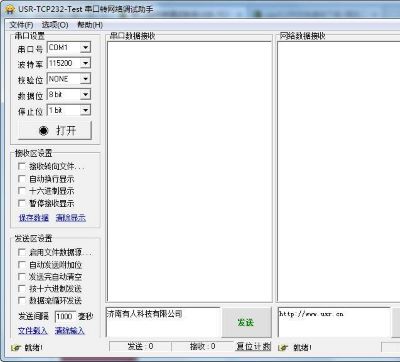Enable 启用文件数据源 checkbox
Screen dimensions: 400x362
22,252
